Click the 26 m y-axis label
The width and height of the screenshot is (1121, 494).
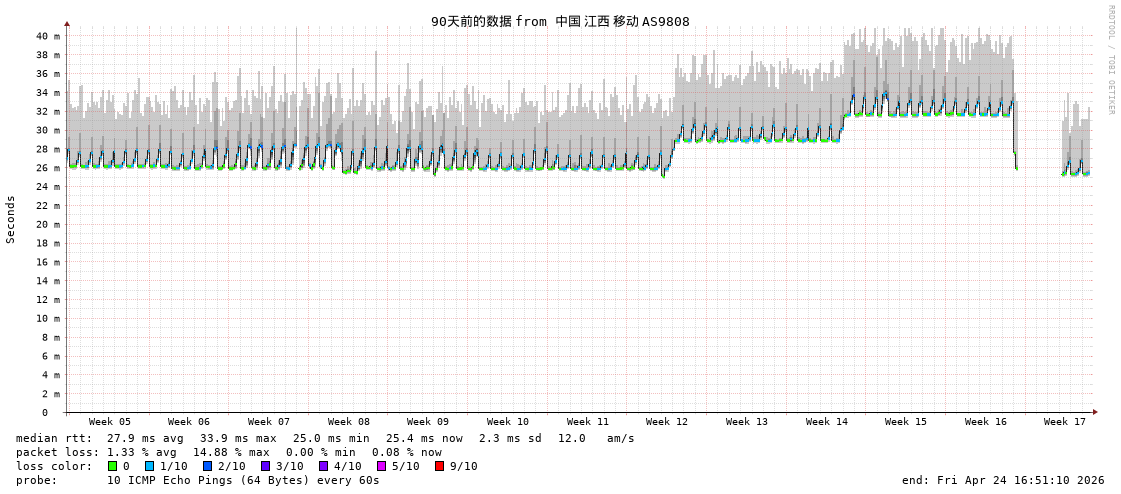click(x=49, y=168)
